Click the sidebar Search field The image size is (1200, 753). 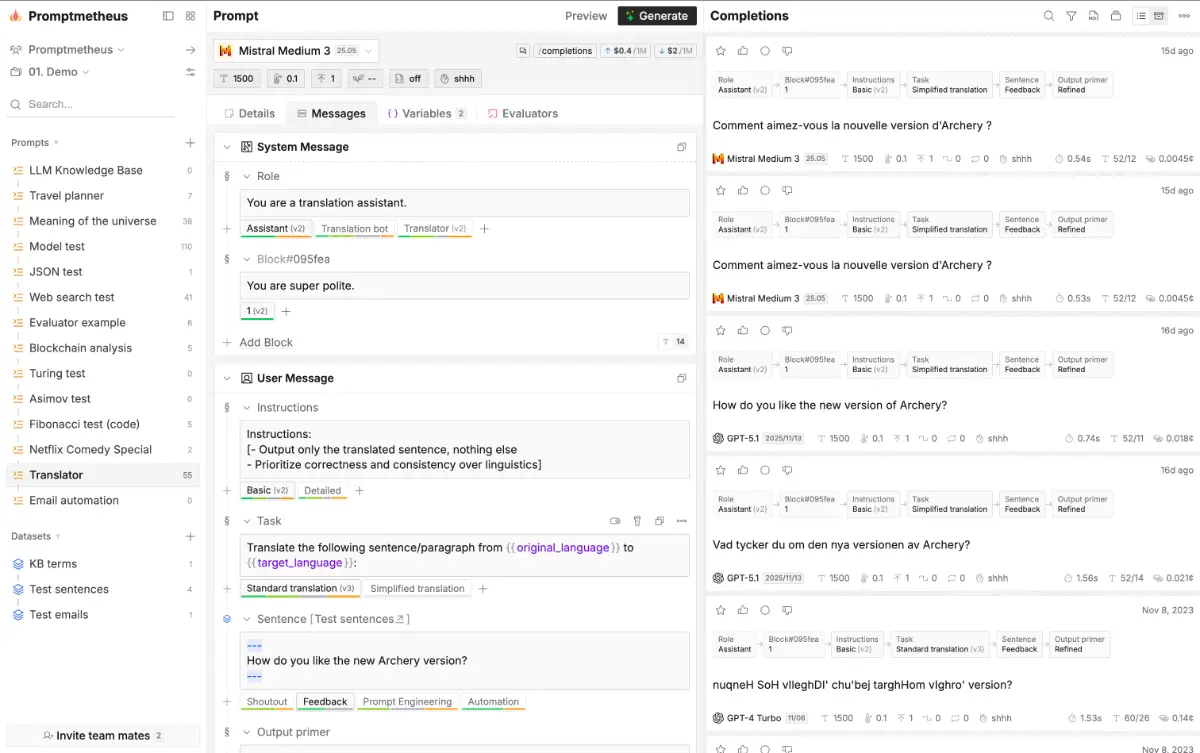tap(100, 104)
